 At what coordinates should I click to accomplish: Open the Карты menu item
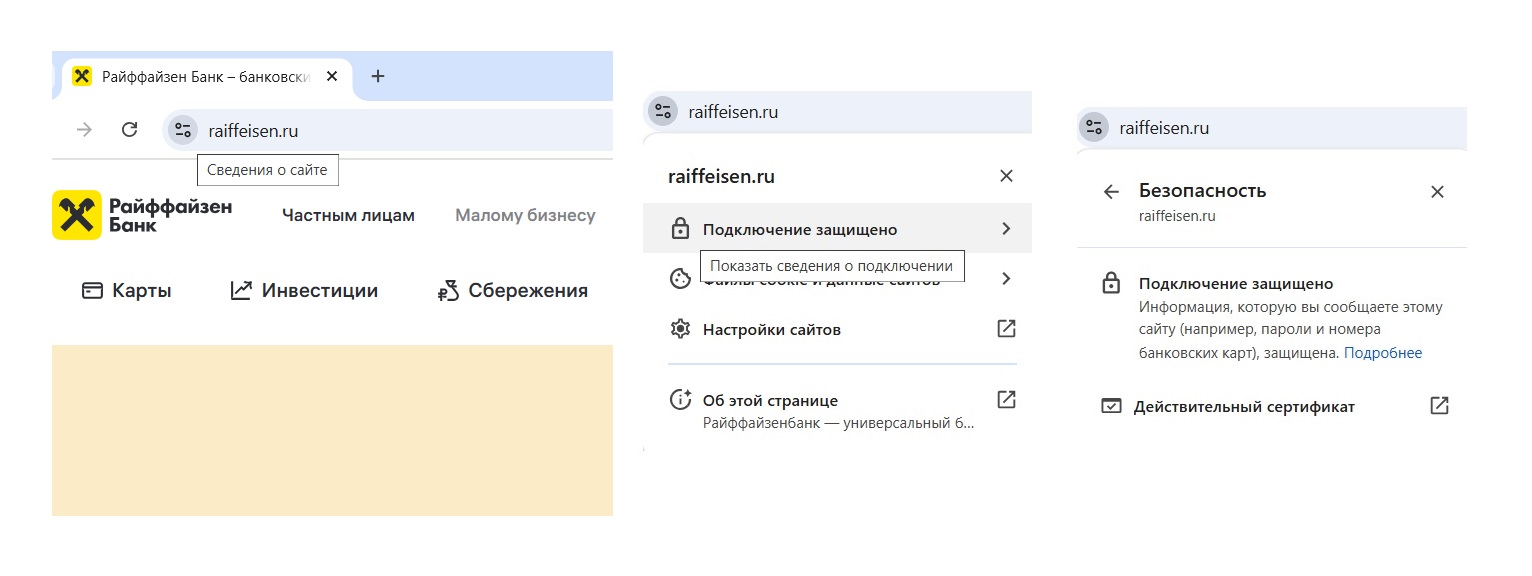click(127, 291)
